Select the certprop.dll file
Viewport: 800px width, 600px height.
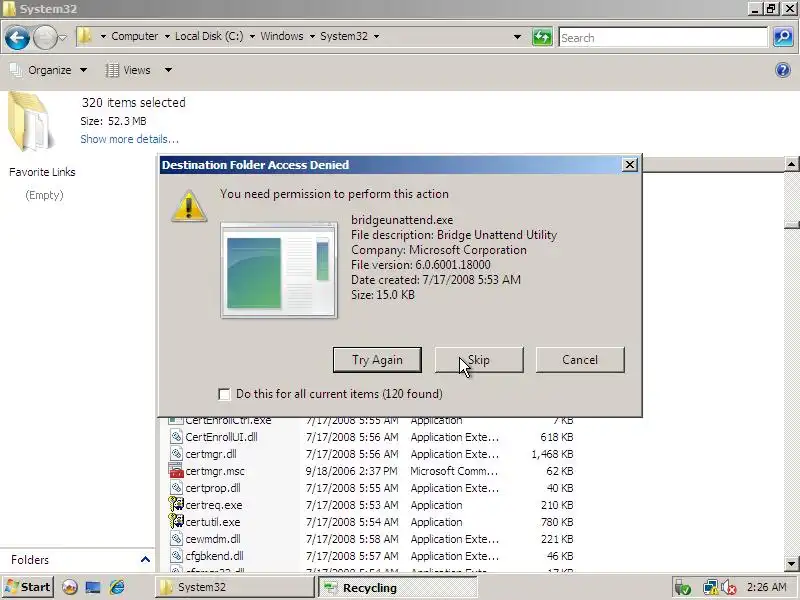click(213, 488)
